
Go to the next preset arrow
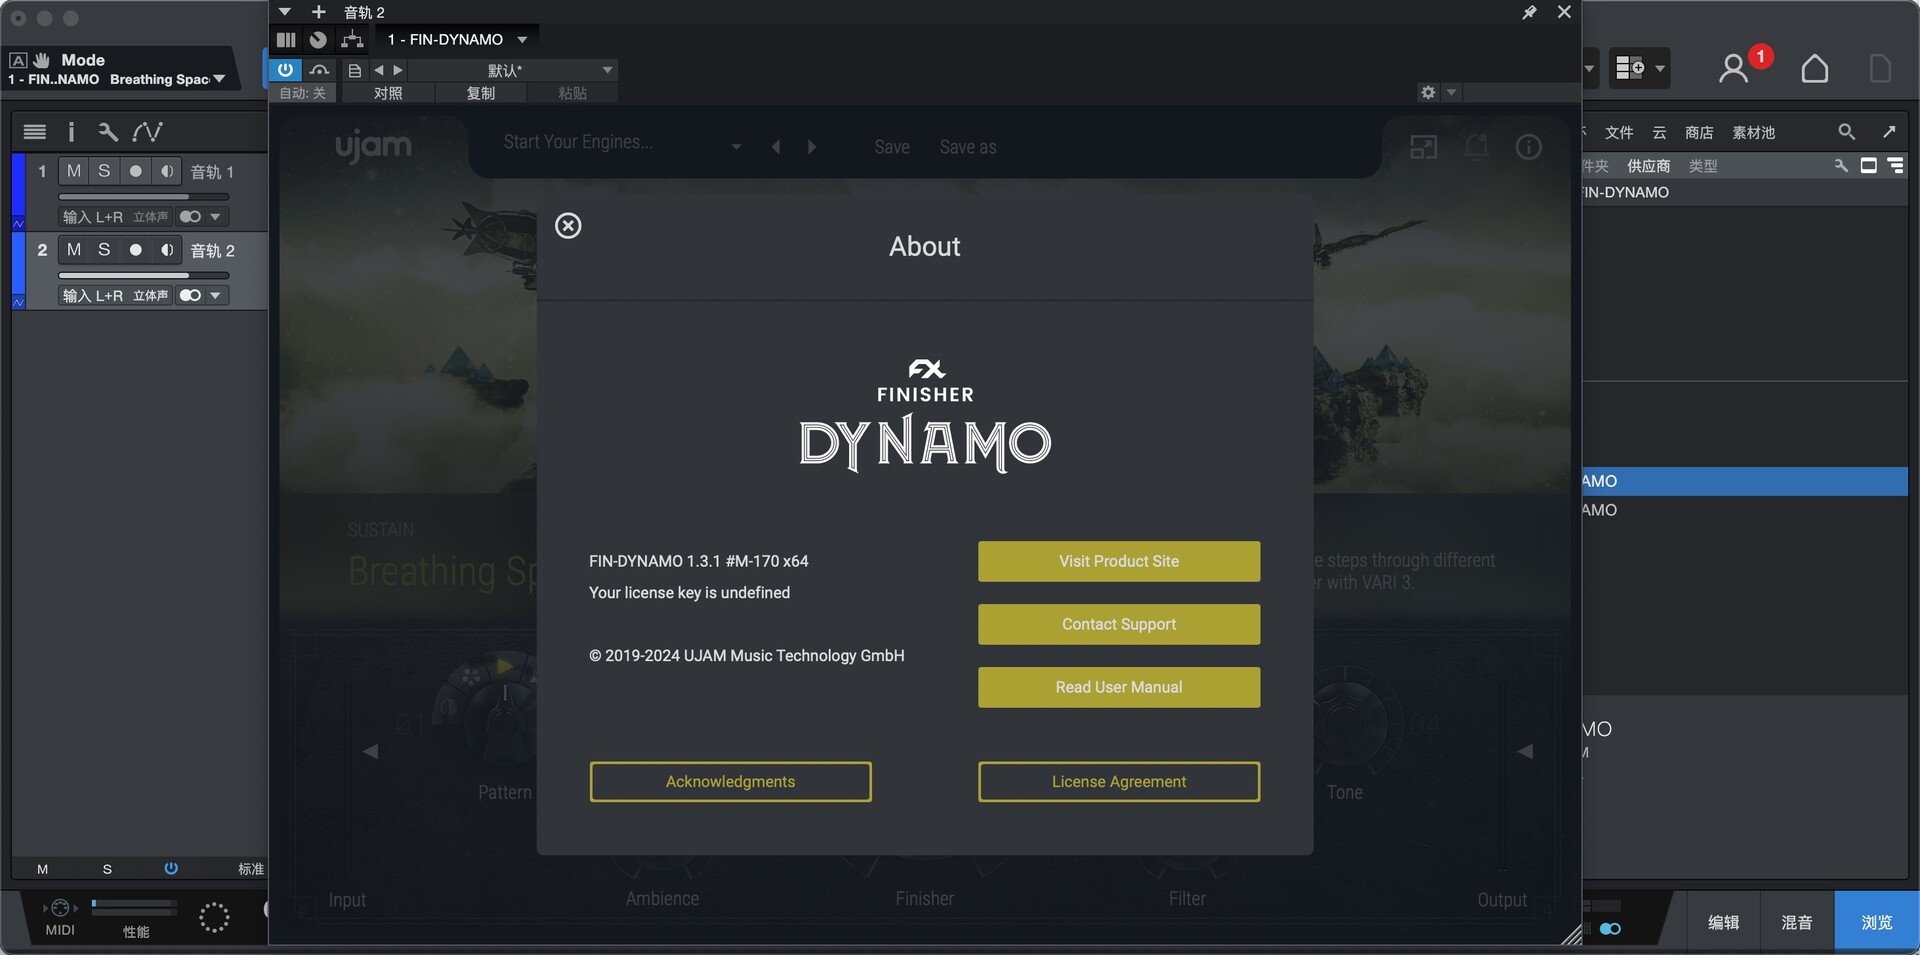coord(398,70)
